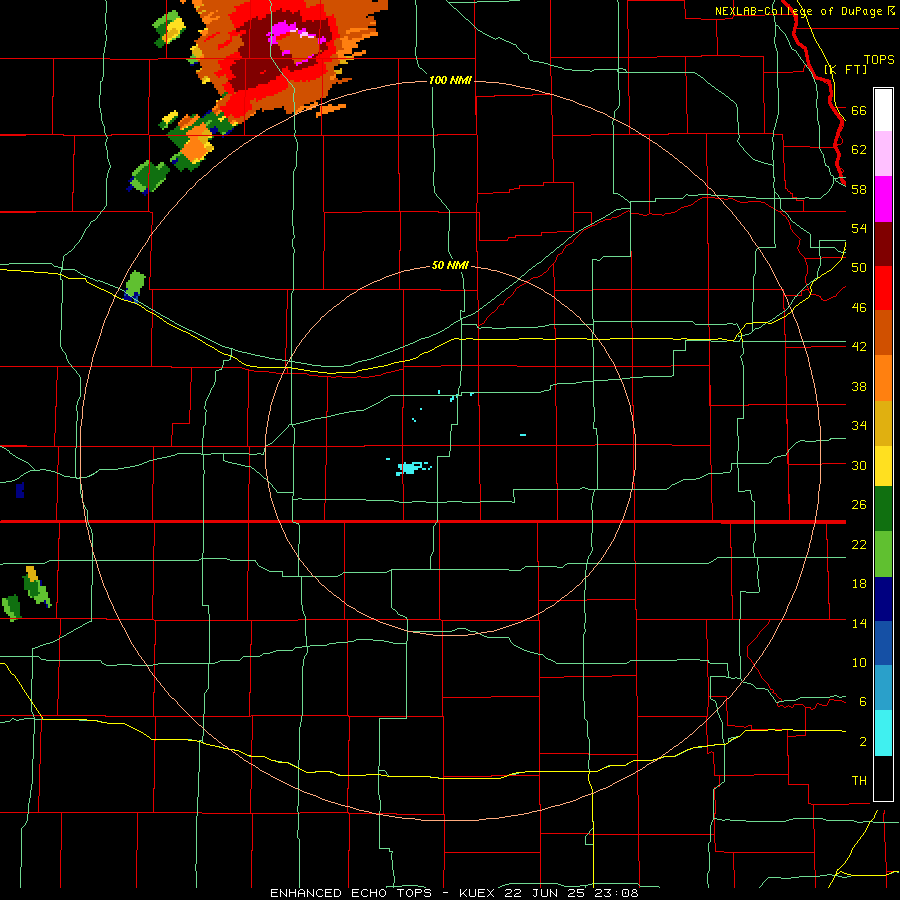Click the light pink swatch between 58 and 62
The height and width of the screenshot is (900, 900).
(x=883, y=153)
